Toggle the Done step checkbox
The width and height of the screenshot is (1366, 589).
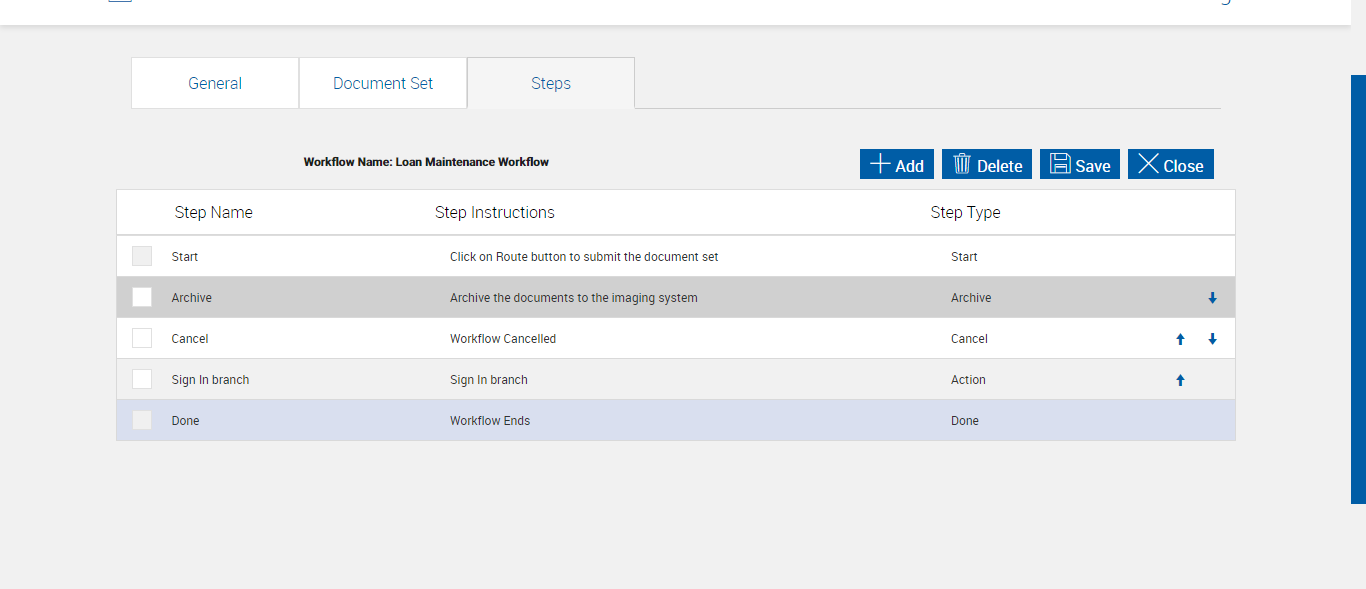[142, 420]
